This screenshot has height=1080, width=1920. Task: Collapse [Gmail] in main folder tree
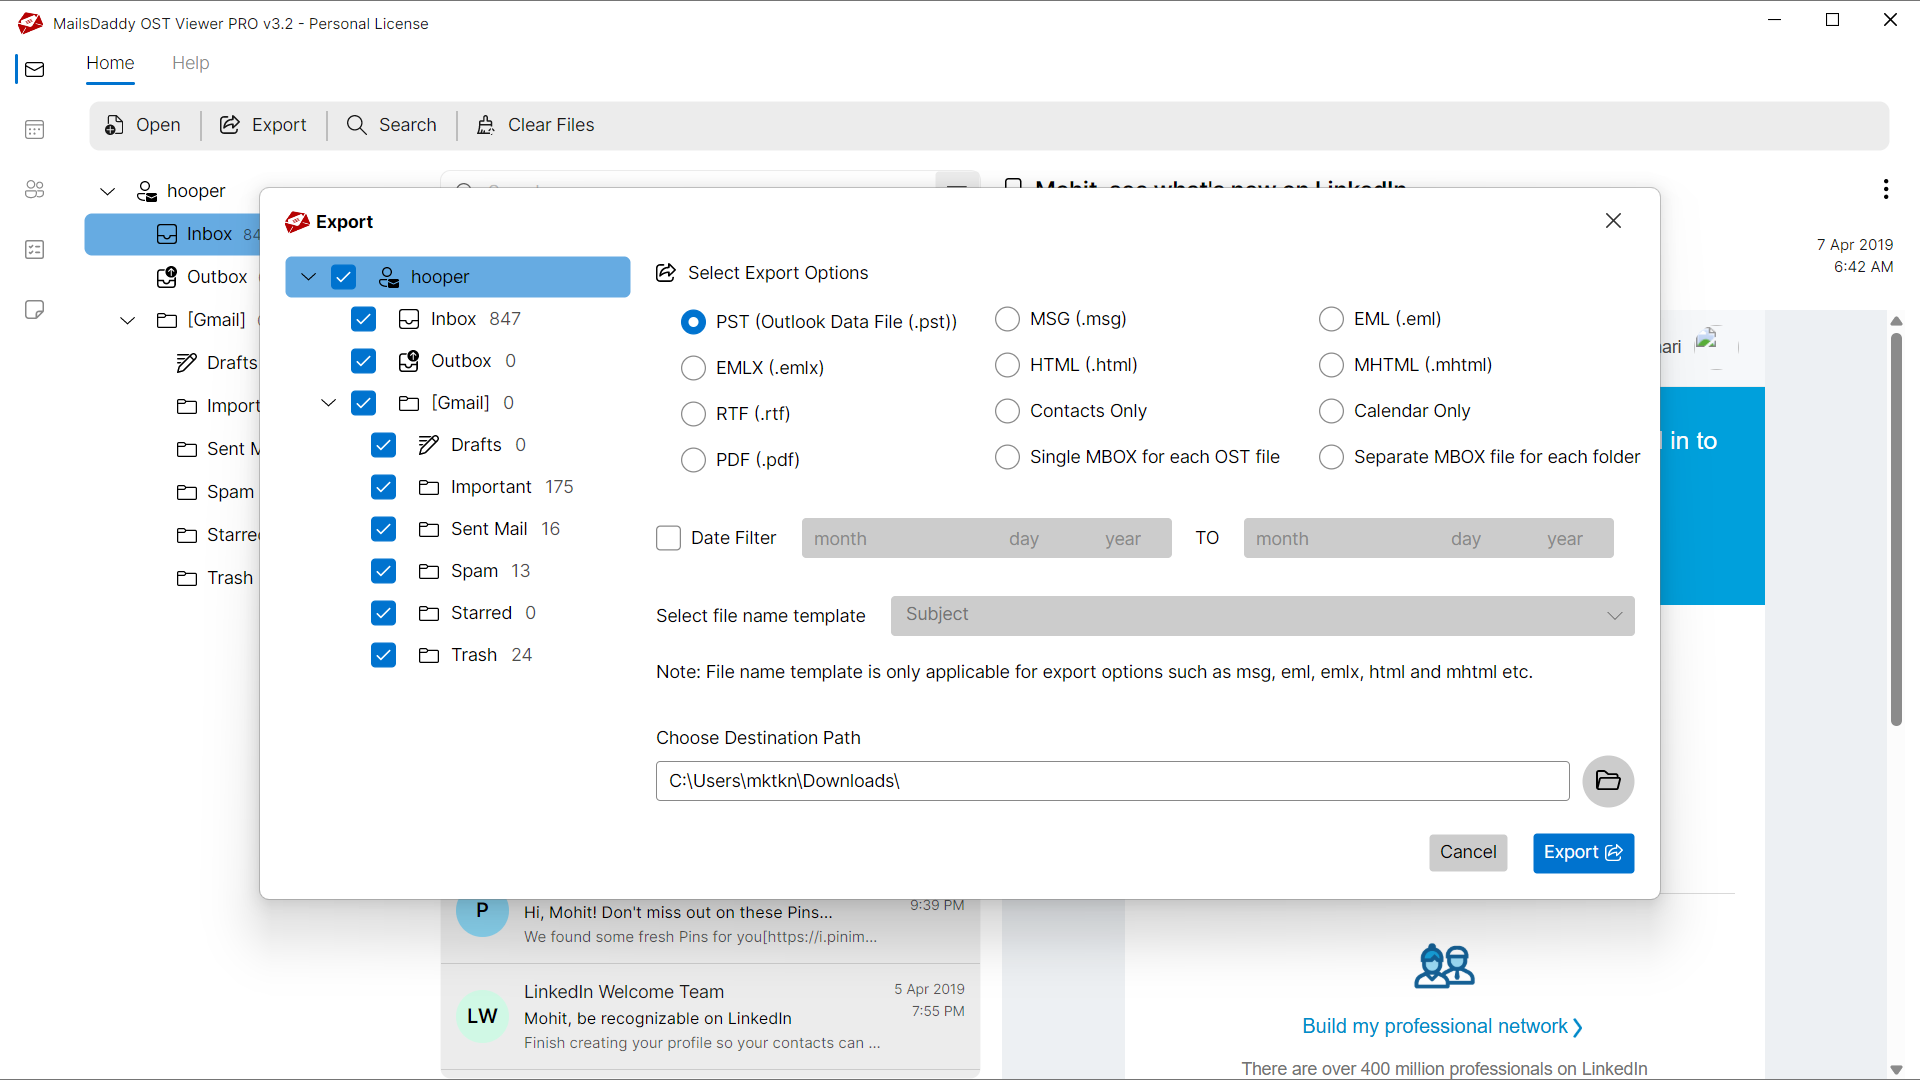tap(127, 320)
